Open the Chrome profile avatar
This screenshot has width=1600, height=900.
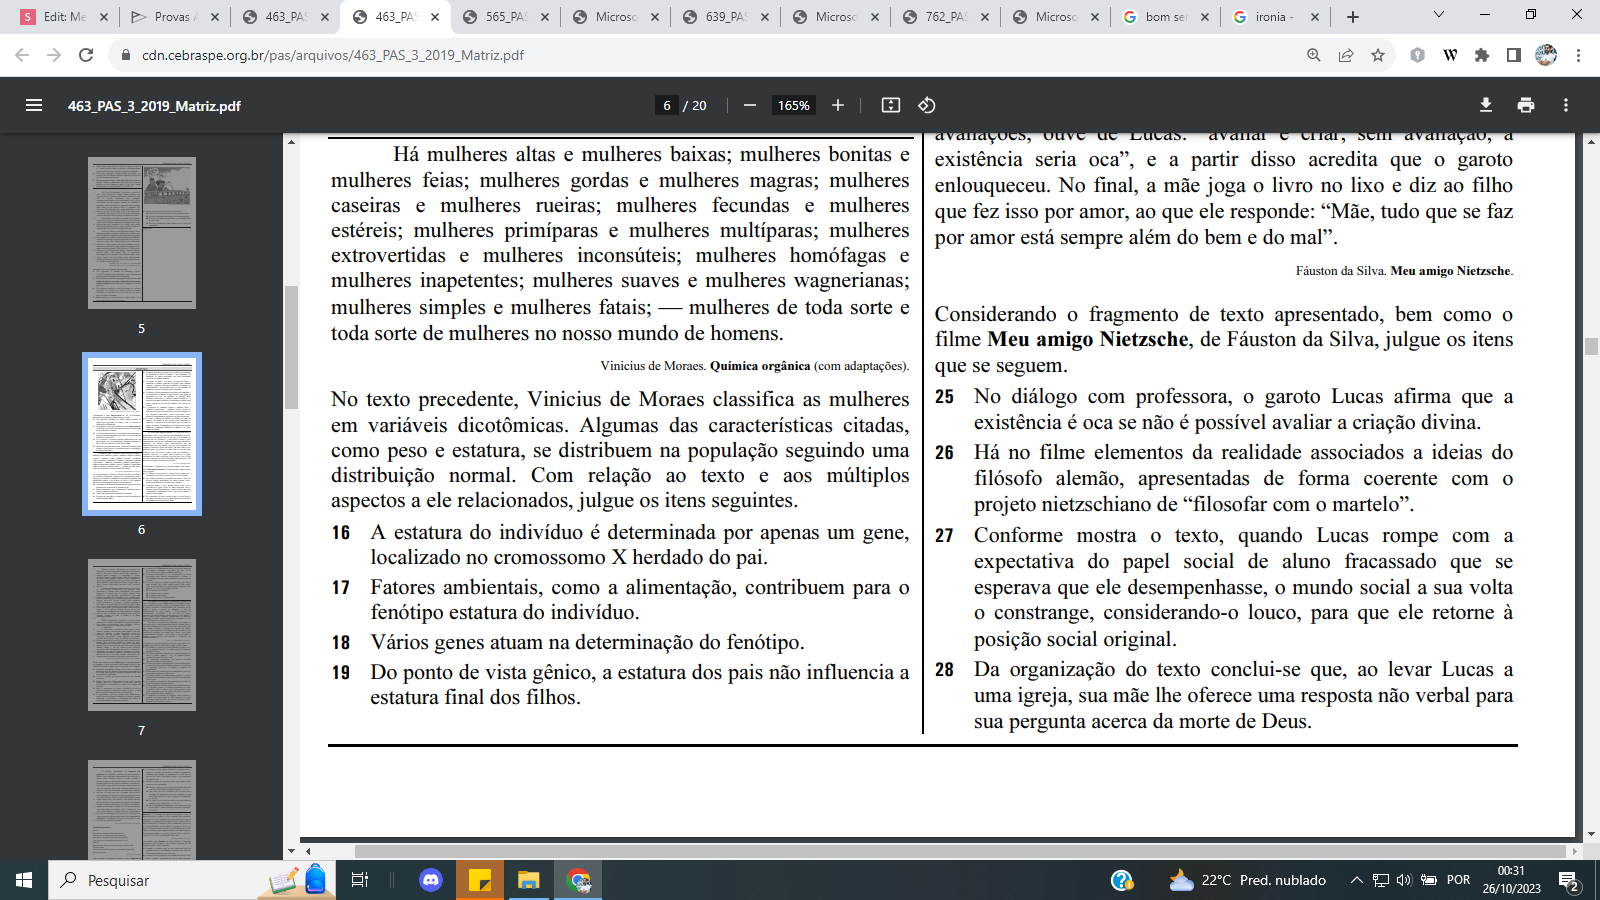coord(1546,55)
